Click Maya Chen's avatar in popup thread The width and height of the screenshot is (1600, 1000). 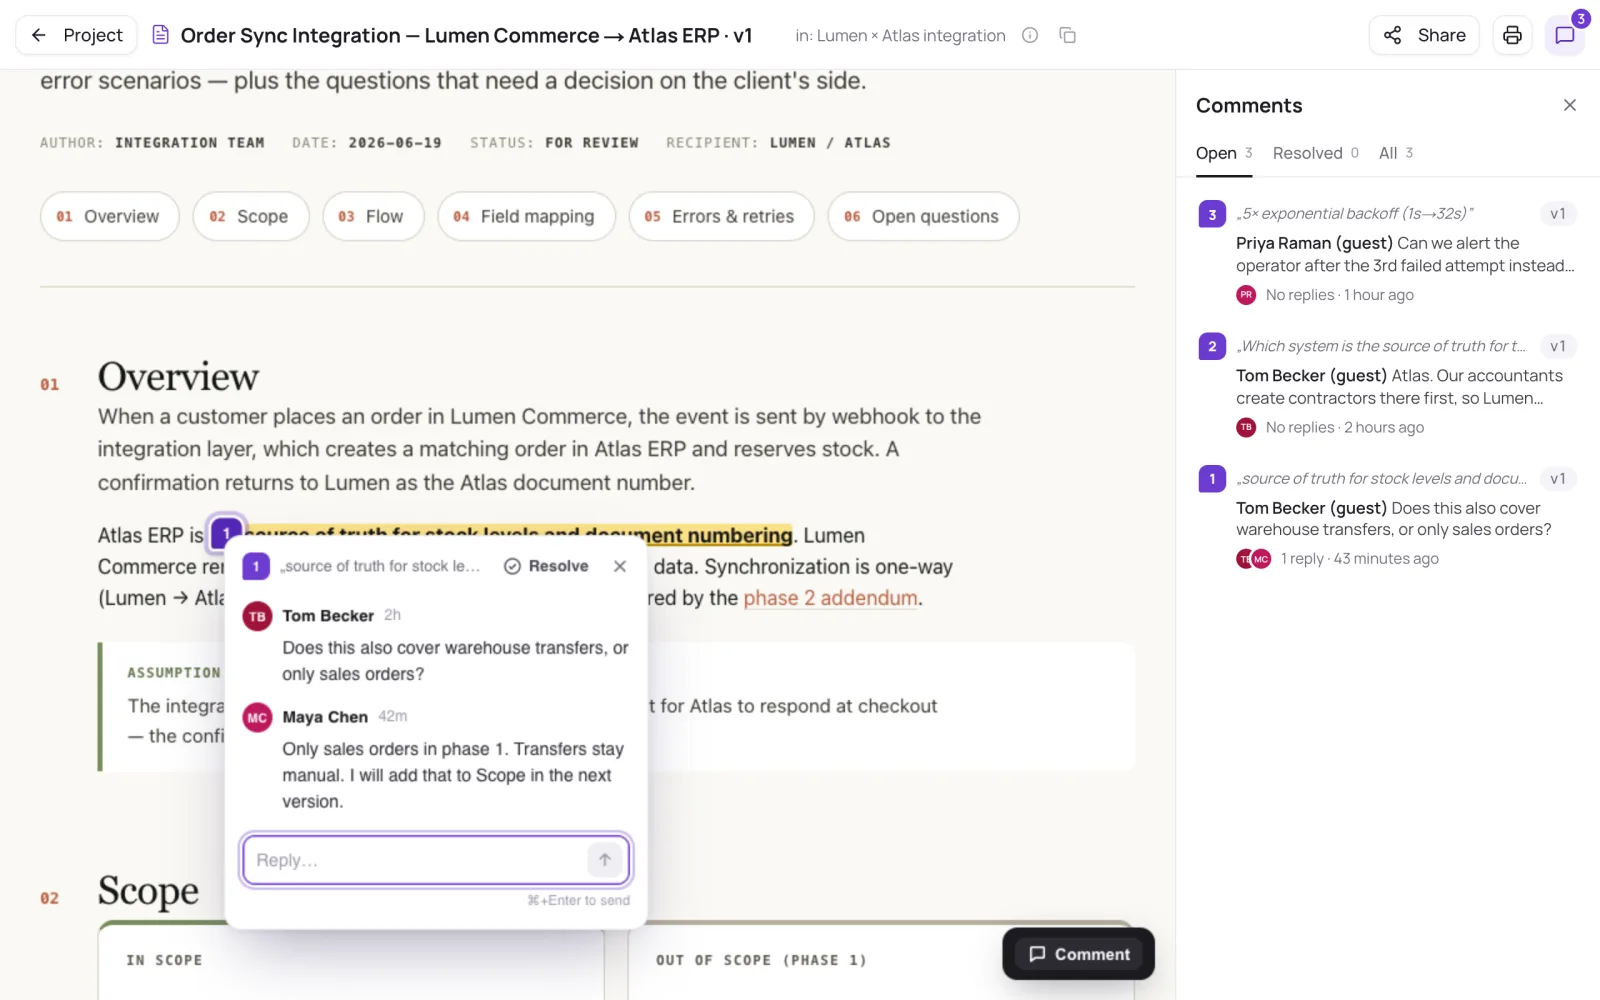click(x=257, y=718)
